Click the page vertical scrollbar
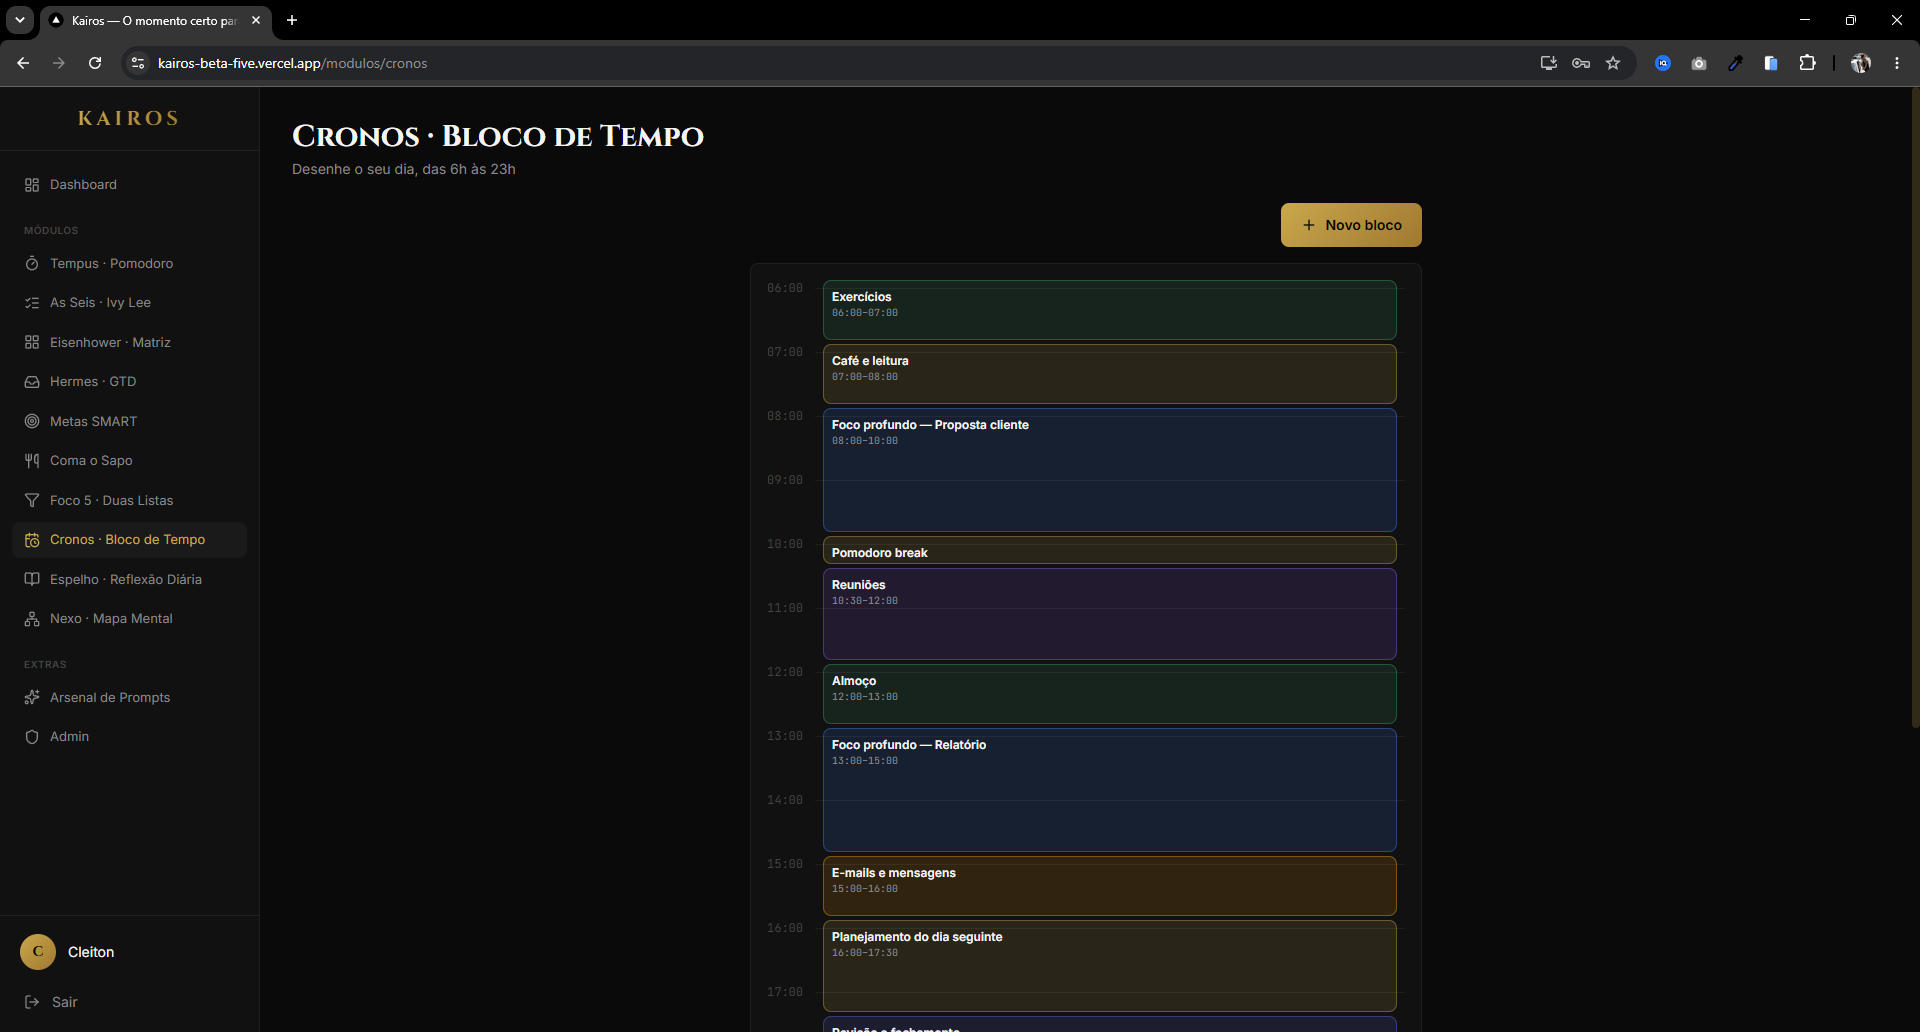 point(1915,408)
